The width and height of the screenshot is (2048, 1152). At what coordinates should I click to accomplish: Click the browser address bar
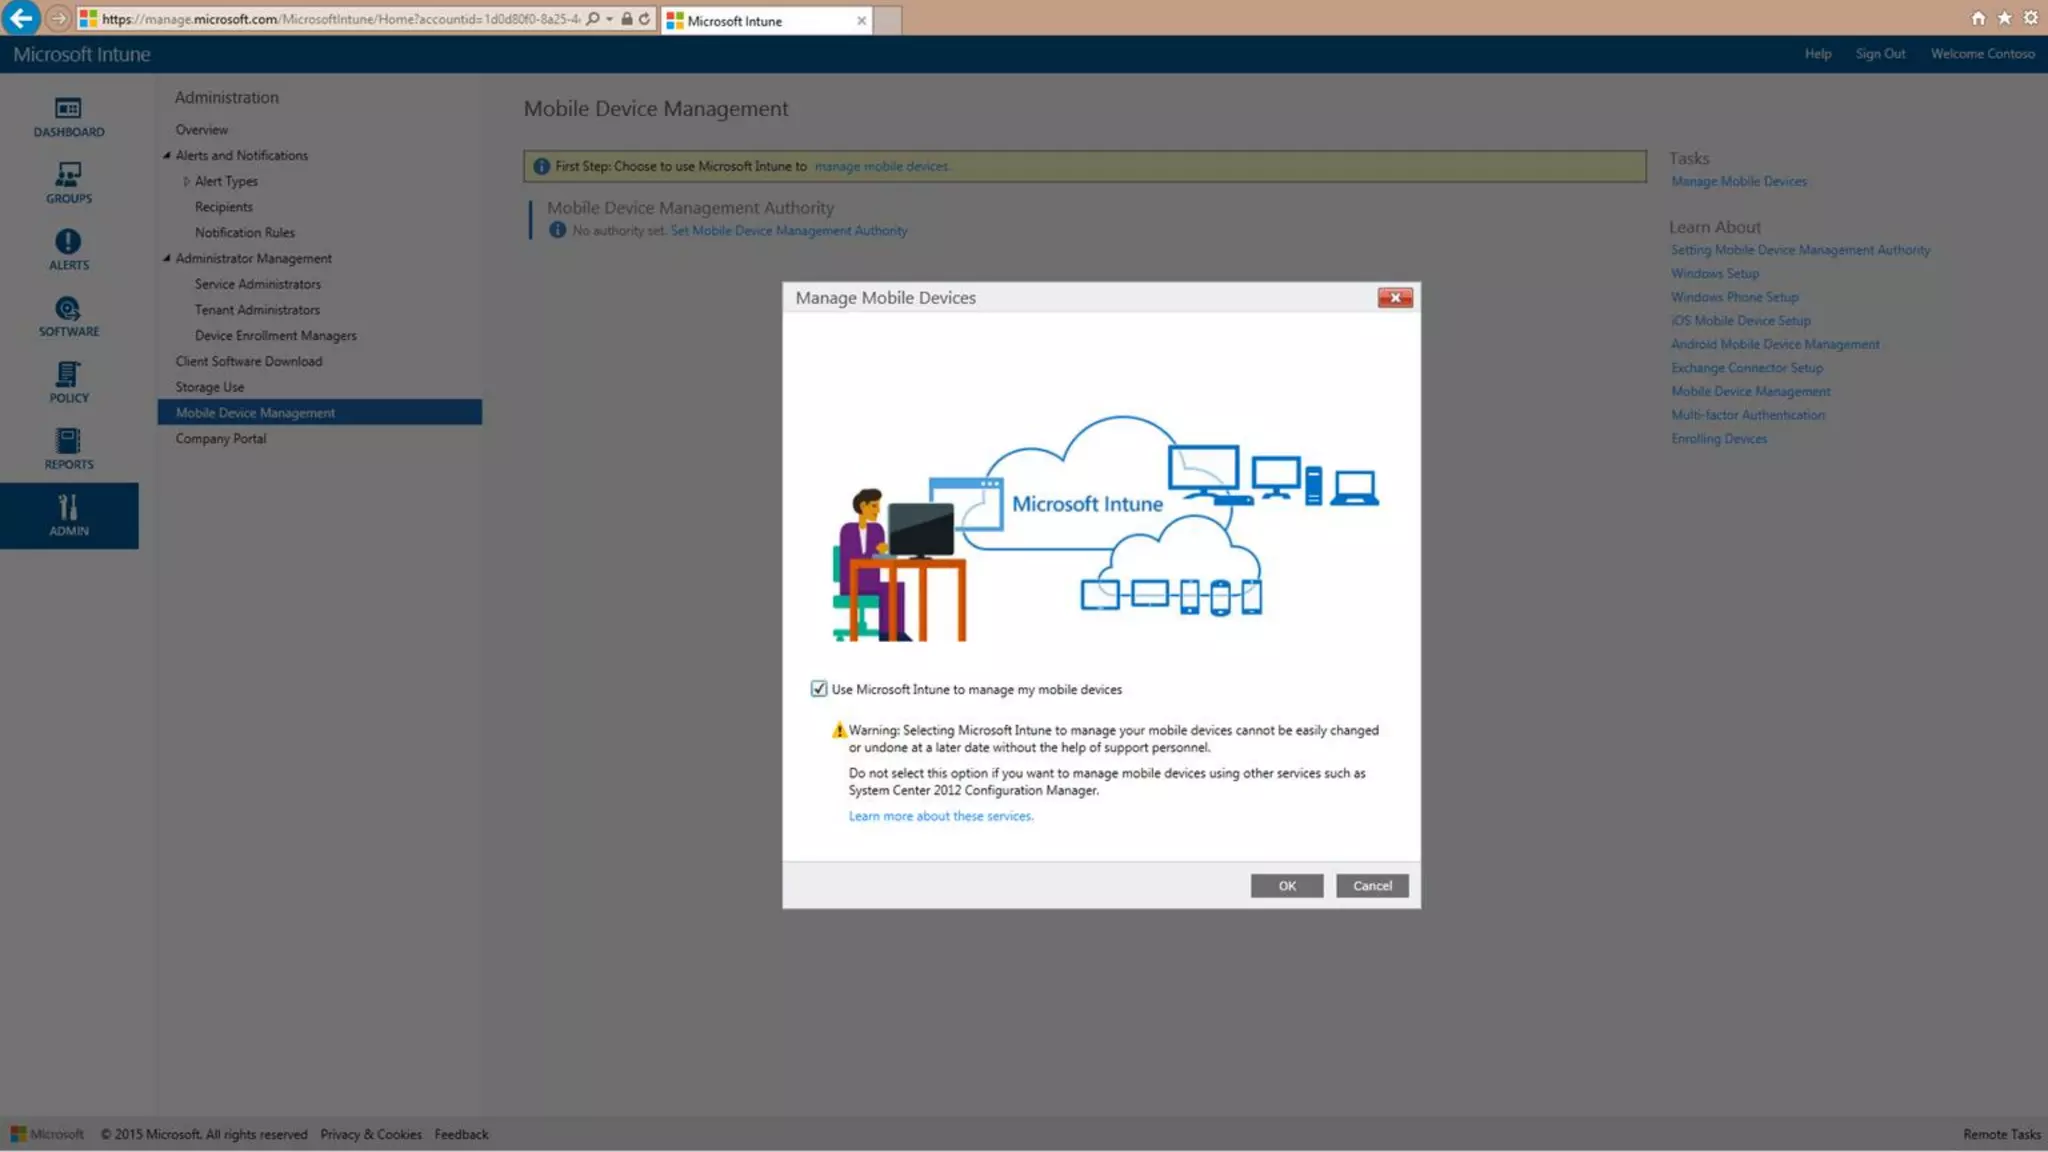(x=340, y=19)
